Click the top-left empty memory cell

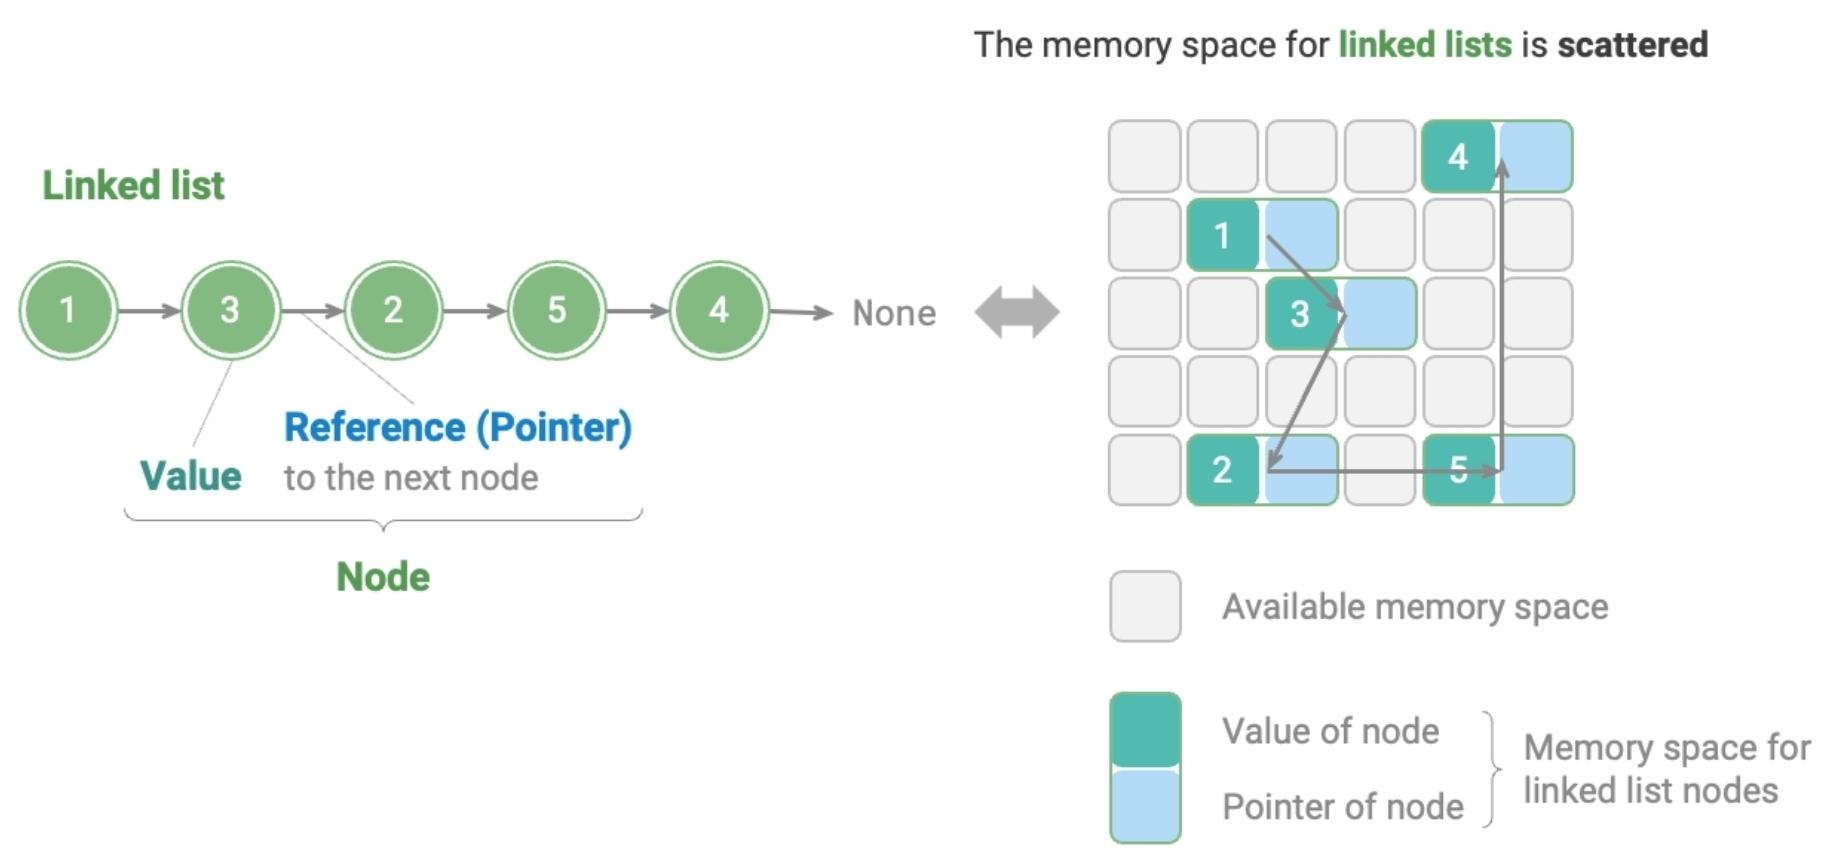pyautogui.click(x=1144, y=156)
